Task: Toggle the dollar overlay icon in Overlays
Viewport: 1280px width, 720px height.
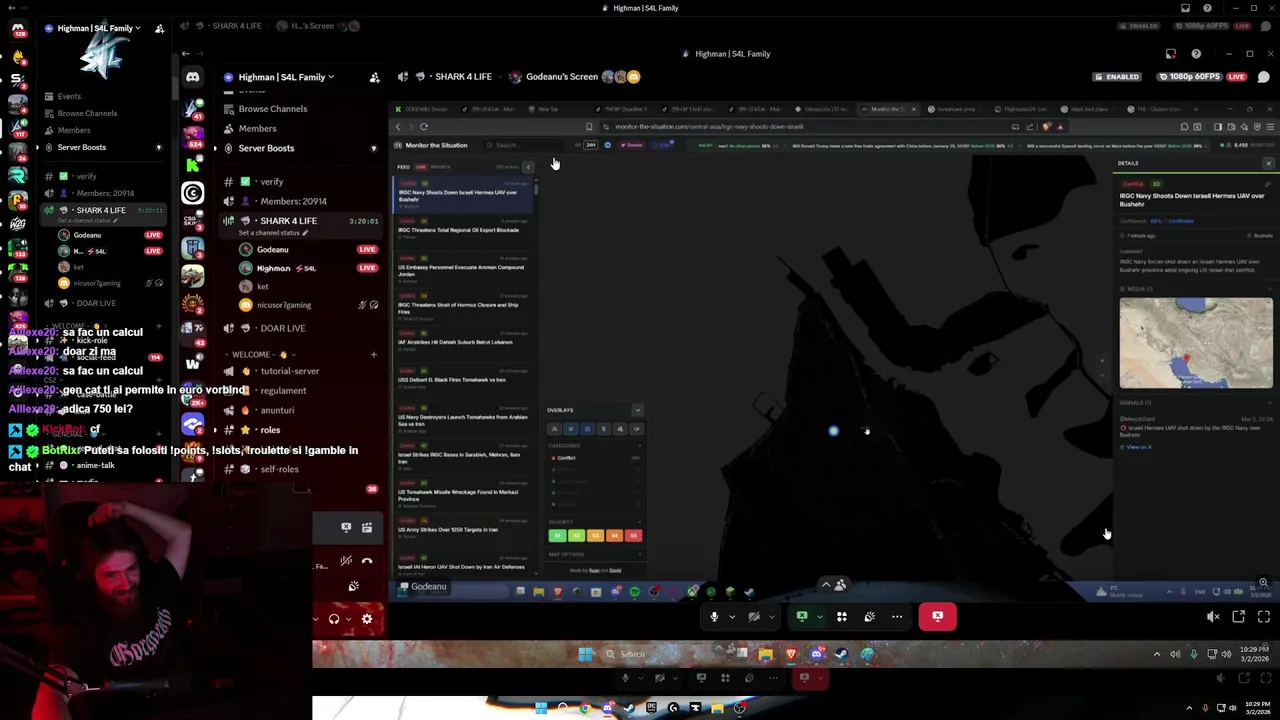Action: (603, 429)
